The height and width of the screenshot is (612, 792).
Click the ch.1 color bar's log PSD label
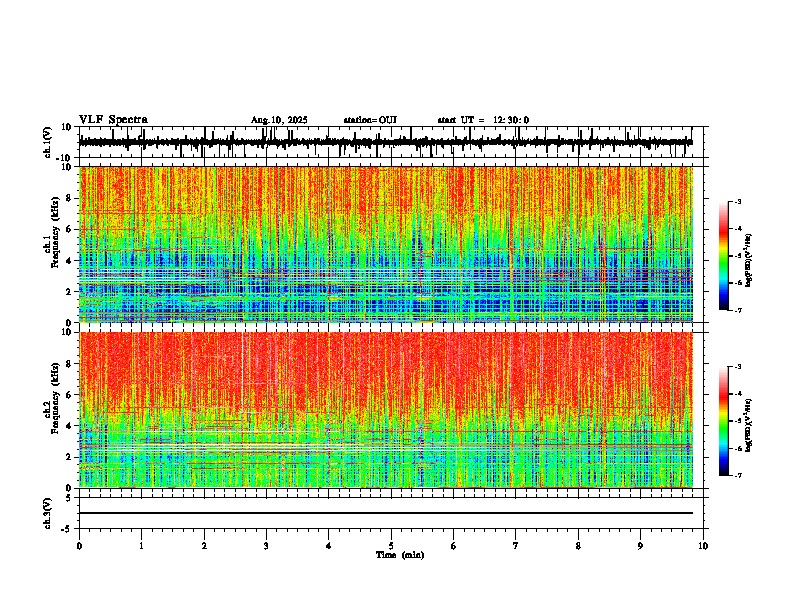(x=748, y=261)
